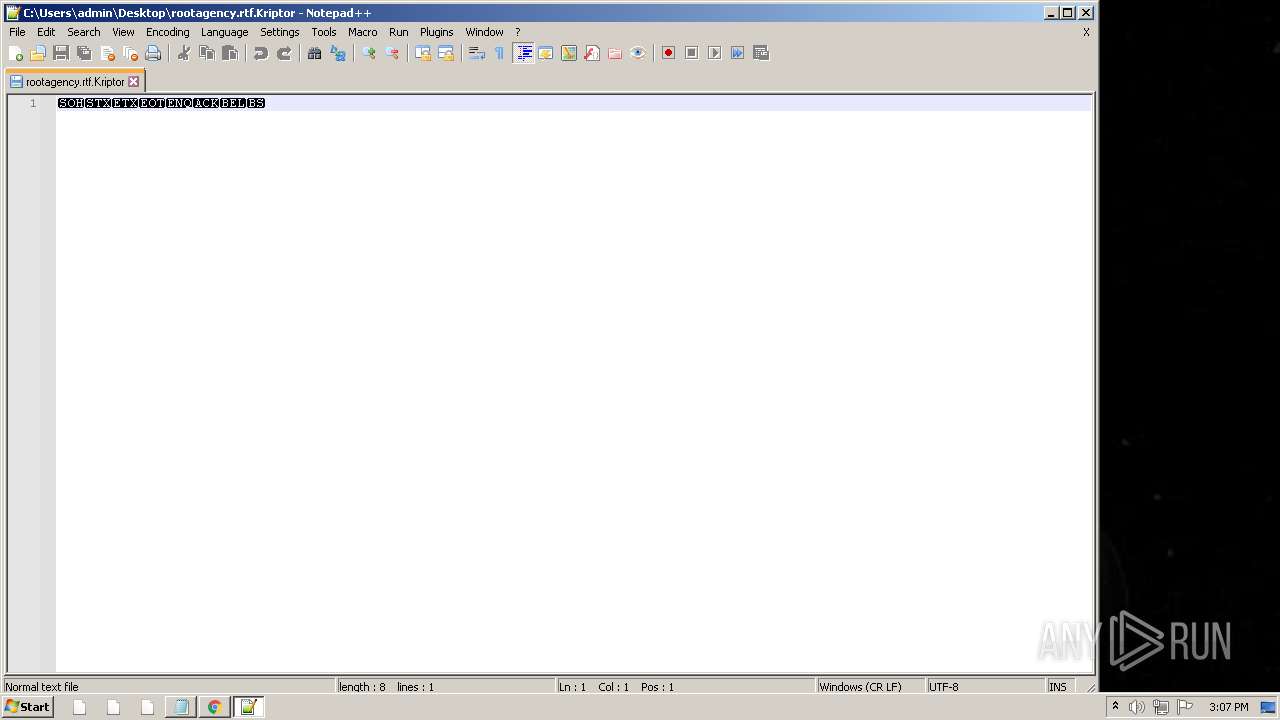Open the Language menu
This screenshot has width=1280, height=720.
coord(225,32)
